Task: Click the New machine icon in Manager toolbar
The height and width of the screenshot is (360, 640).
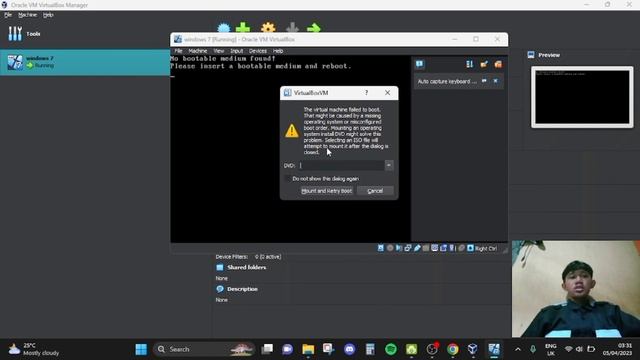Action: click(x=224, y=28)
